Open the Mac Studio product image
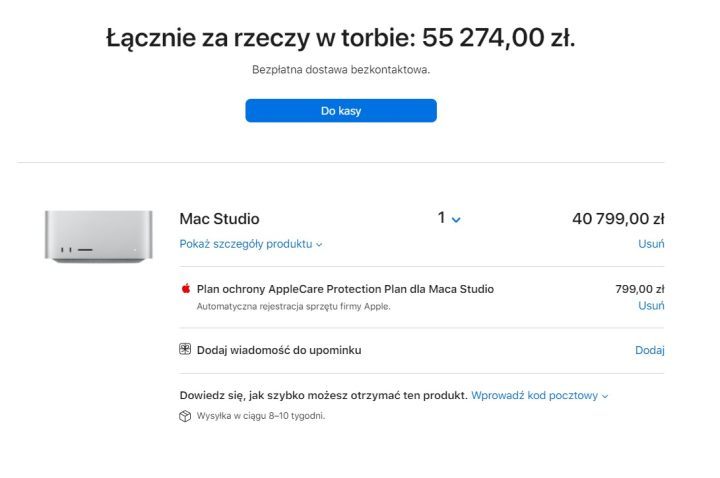The image size is (720, 478). (x=98, y=236)
